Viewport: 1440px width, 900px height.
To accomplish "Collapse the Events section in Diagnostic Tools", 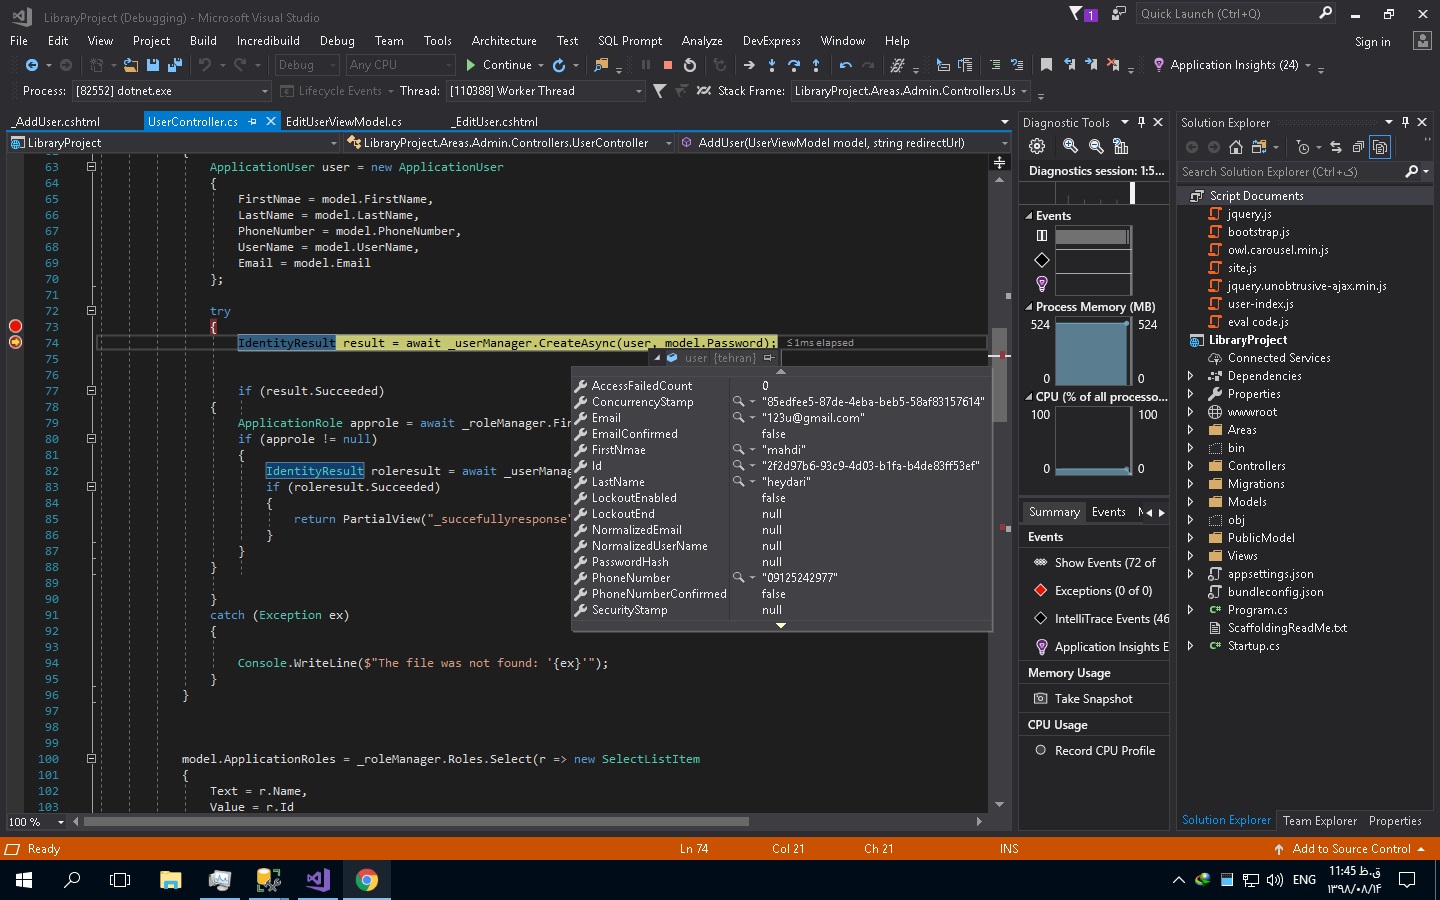I will tap(1029, 216).
